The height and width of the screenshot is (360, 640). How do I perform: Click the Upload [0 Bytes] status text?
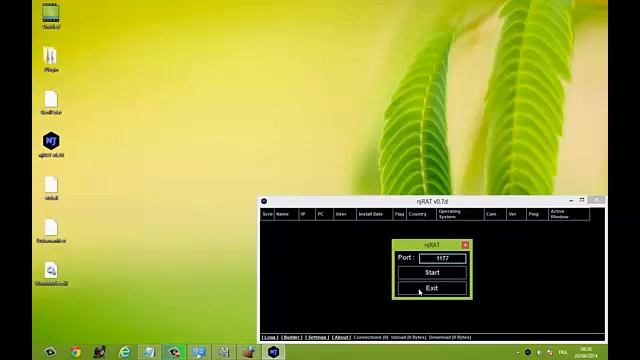pos(408,338)
